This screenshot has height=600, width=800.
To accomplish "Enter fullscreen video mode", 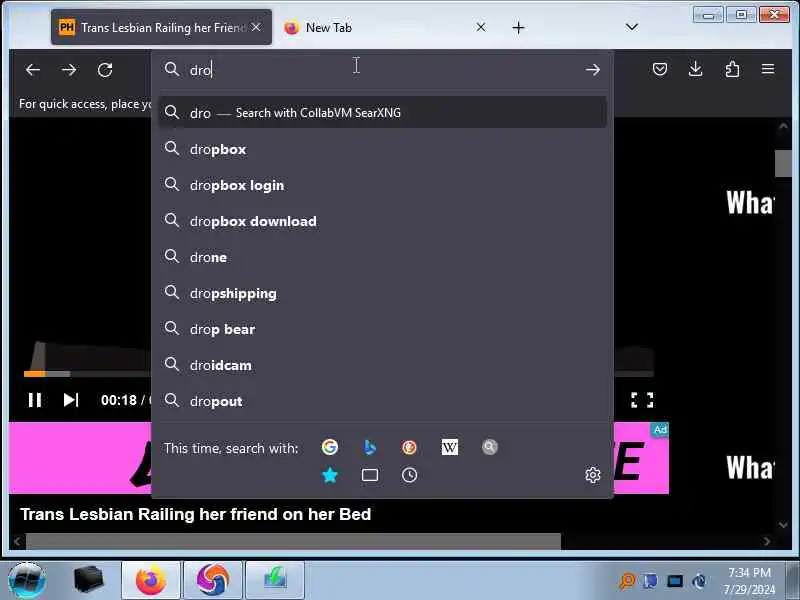I will 642,400.
